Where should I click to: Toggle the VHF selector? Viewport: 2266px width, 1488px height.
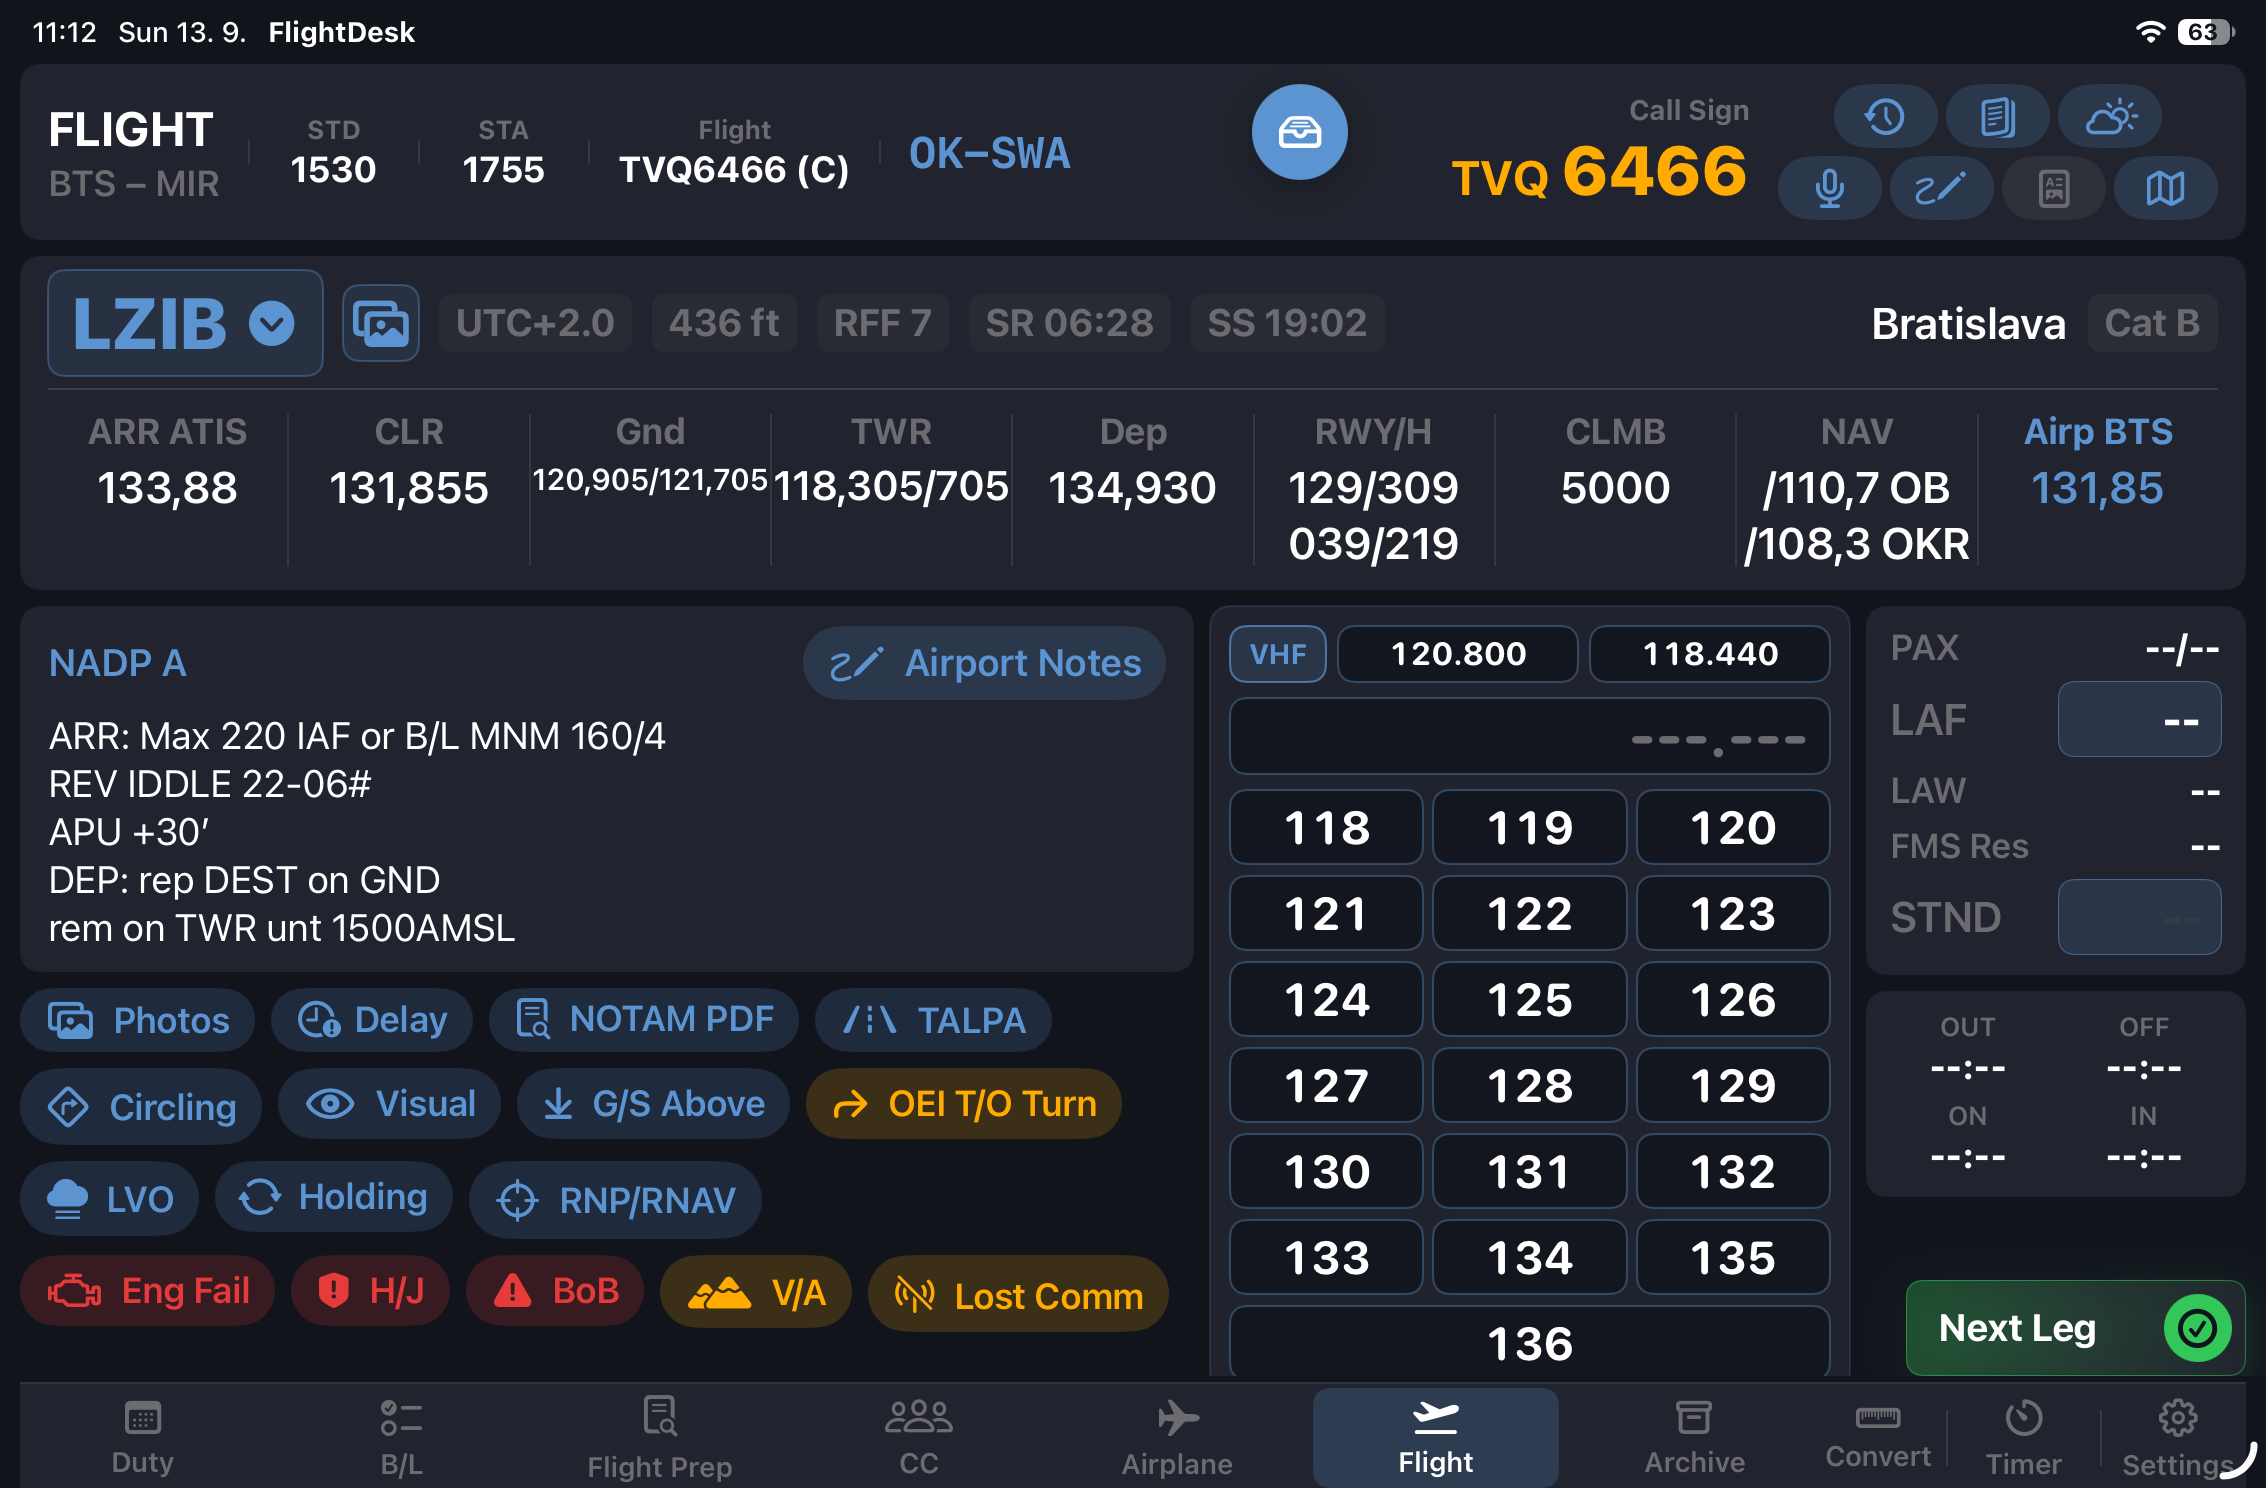(x=1278, y=654)
